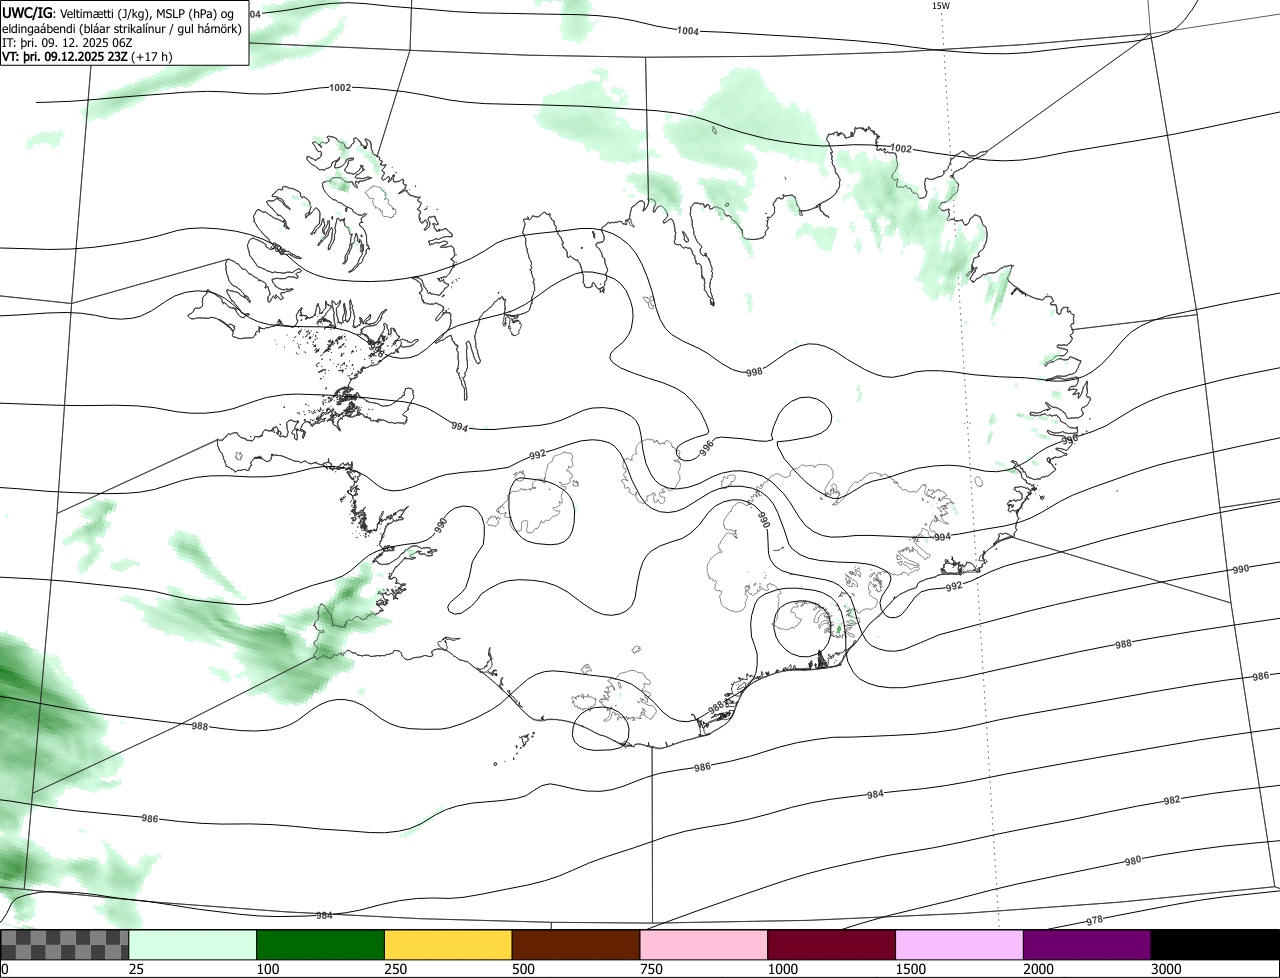The image size is (1280, 978).
Task: Click the legend value "2000"
Action: 1040,969
